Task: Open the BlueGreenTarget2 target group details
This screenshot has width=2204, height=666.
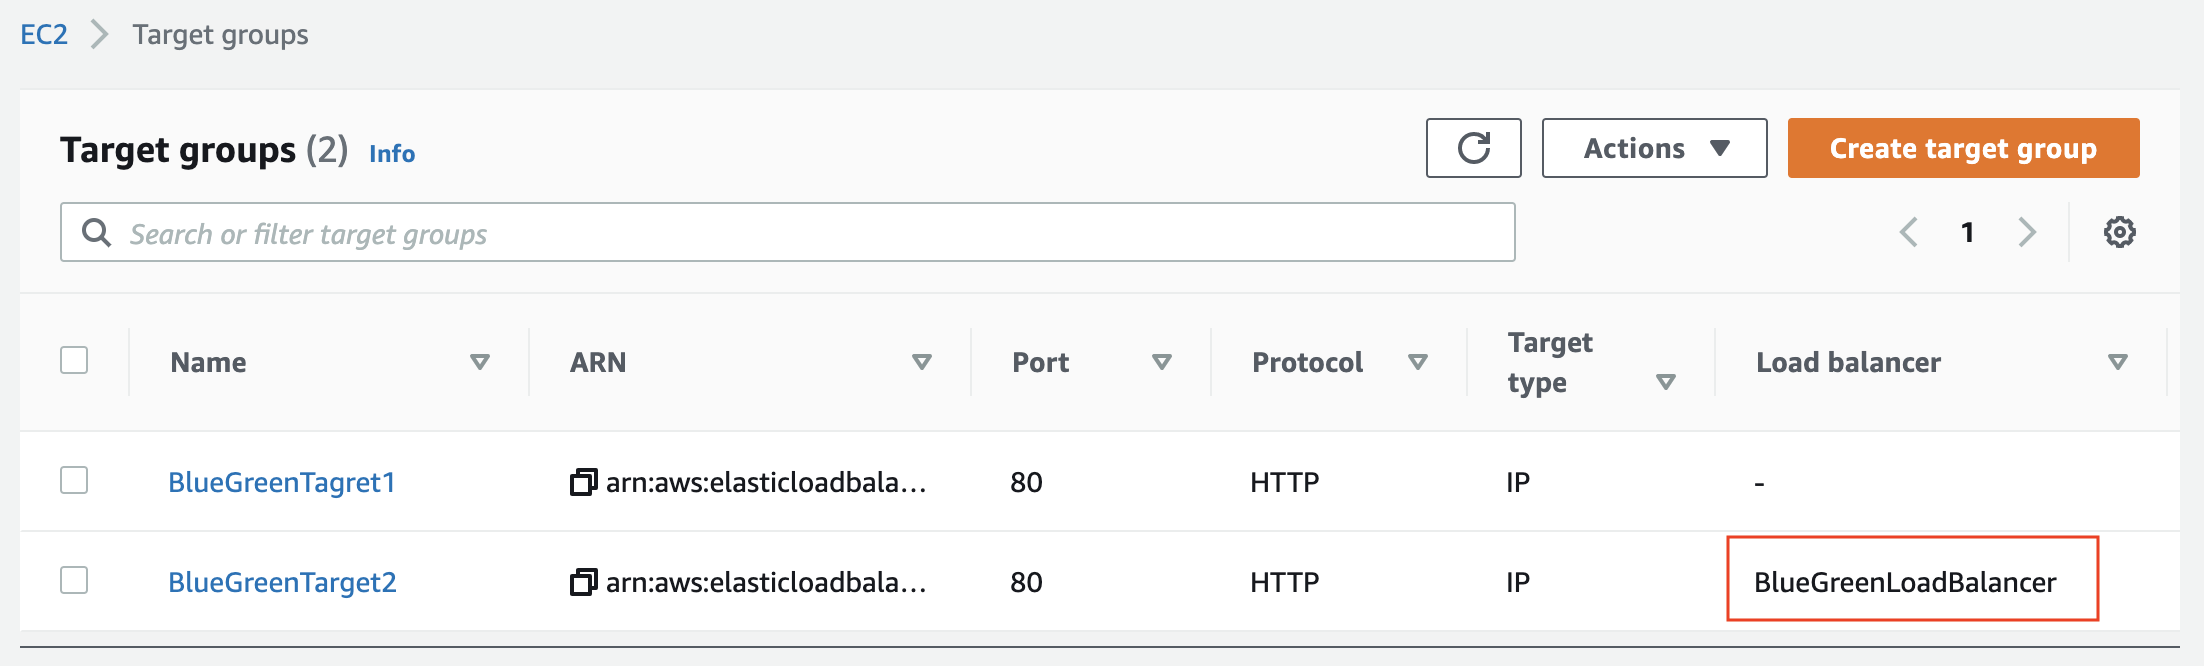Action: 283,581
